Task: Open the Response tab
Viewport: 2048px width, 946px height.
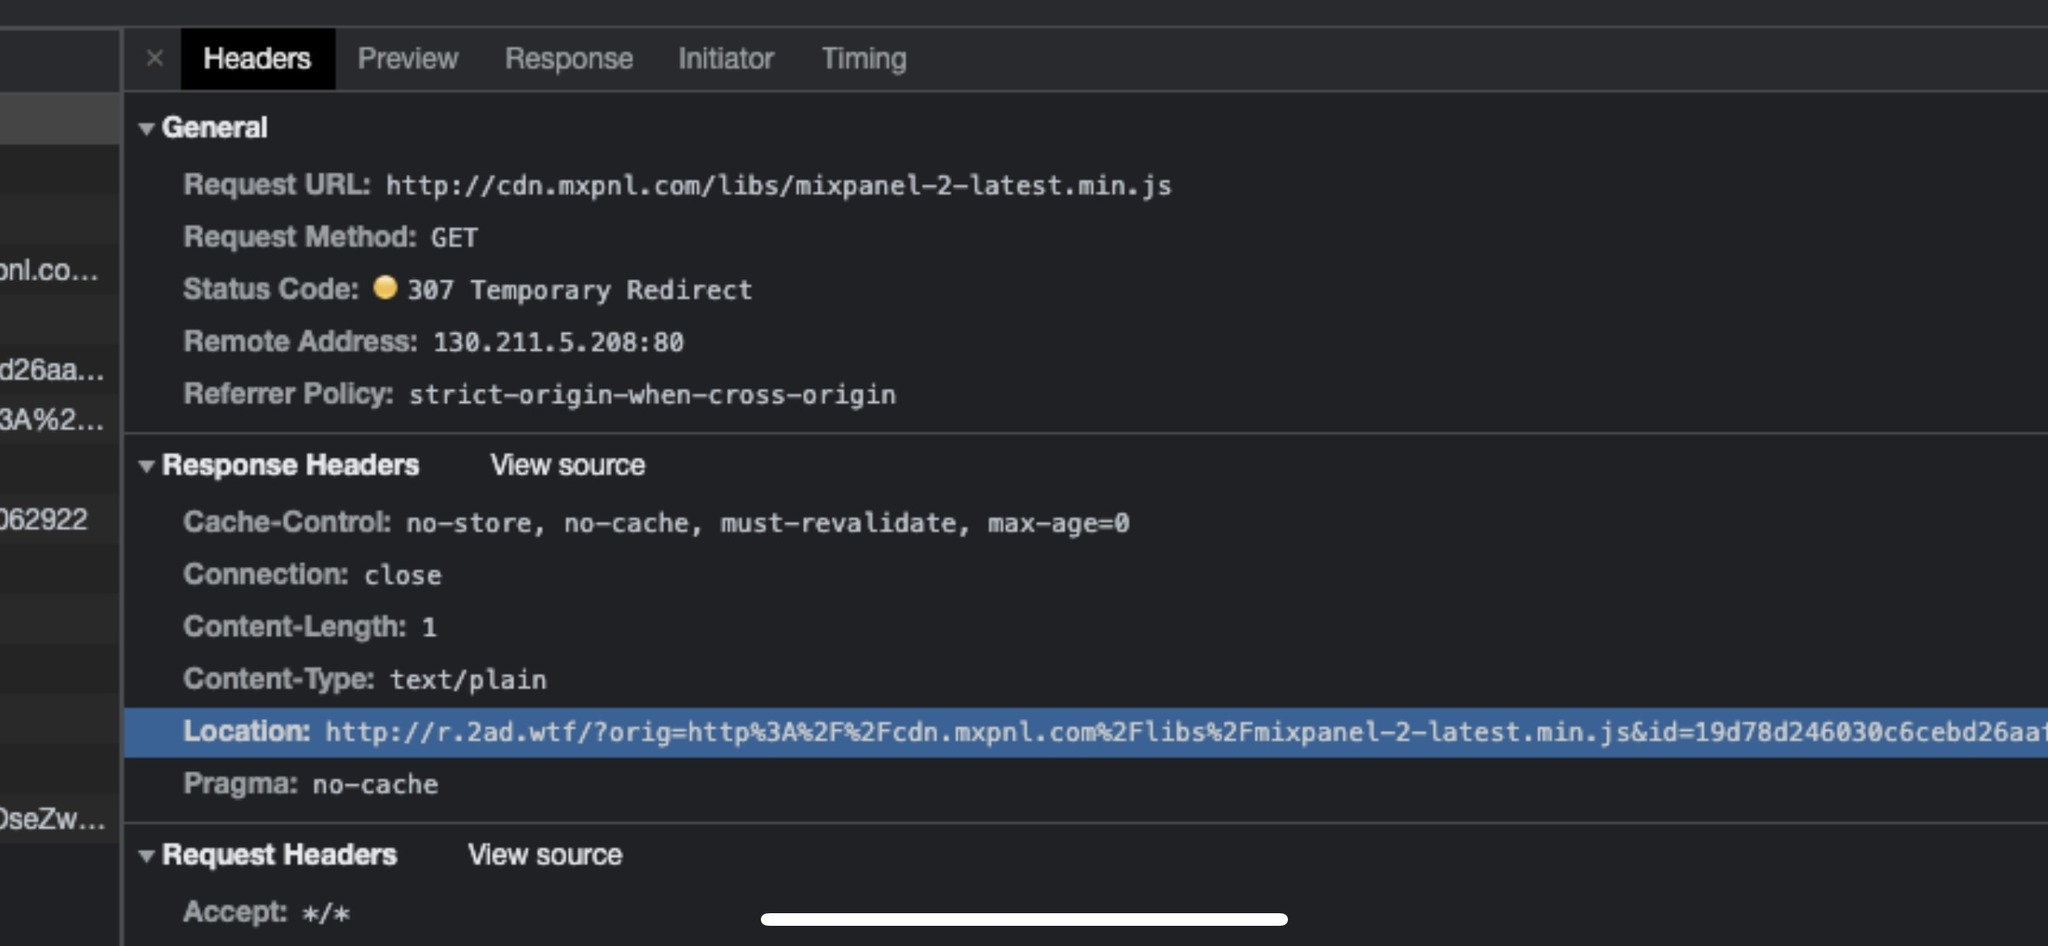Action: click(568, 59)
